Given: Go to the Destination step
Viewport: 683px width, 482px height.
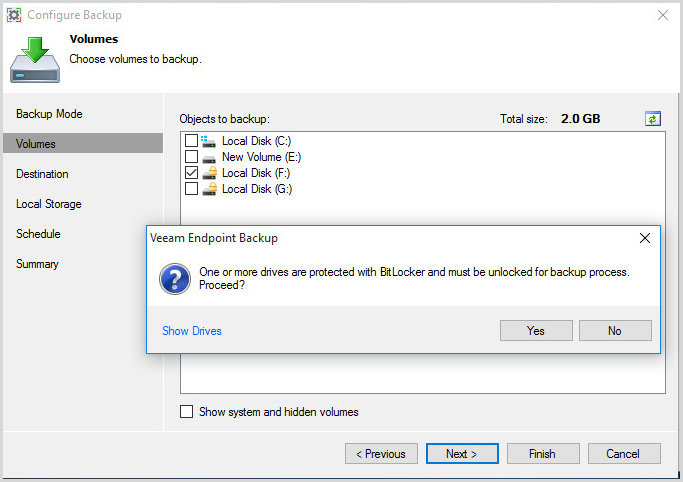Looking at the screenshot, I should pyautogui.click(x=42, y=174).
